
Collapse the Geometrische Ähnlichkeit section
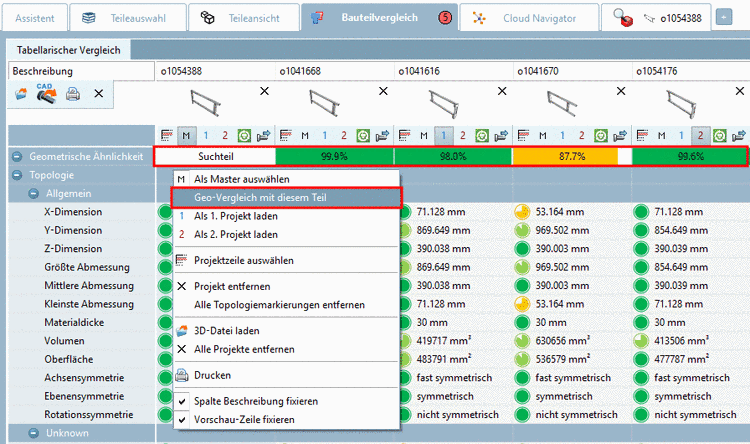click(x=17, y=156)
